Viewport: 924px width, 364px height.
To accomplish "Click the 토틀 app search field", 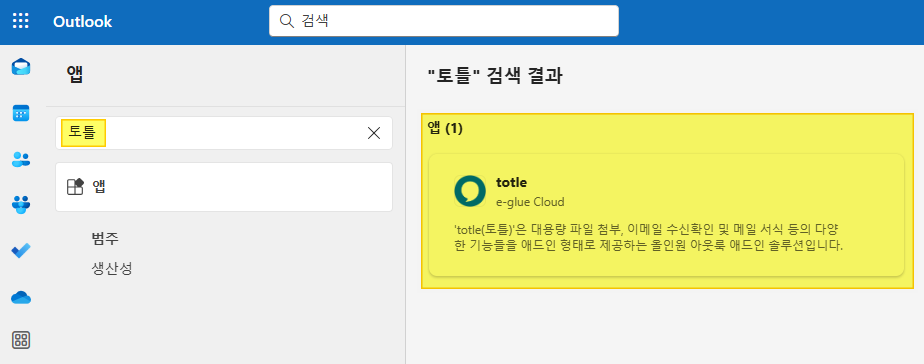I will tap(224, 133).
